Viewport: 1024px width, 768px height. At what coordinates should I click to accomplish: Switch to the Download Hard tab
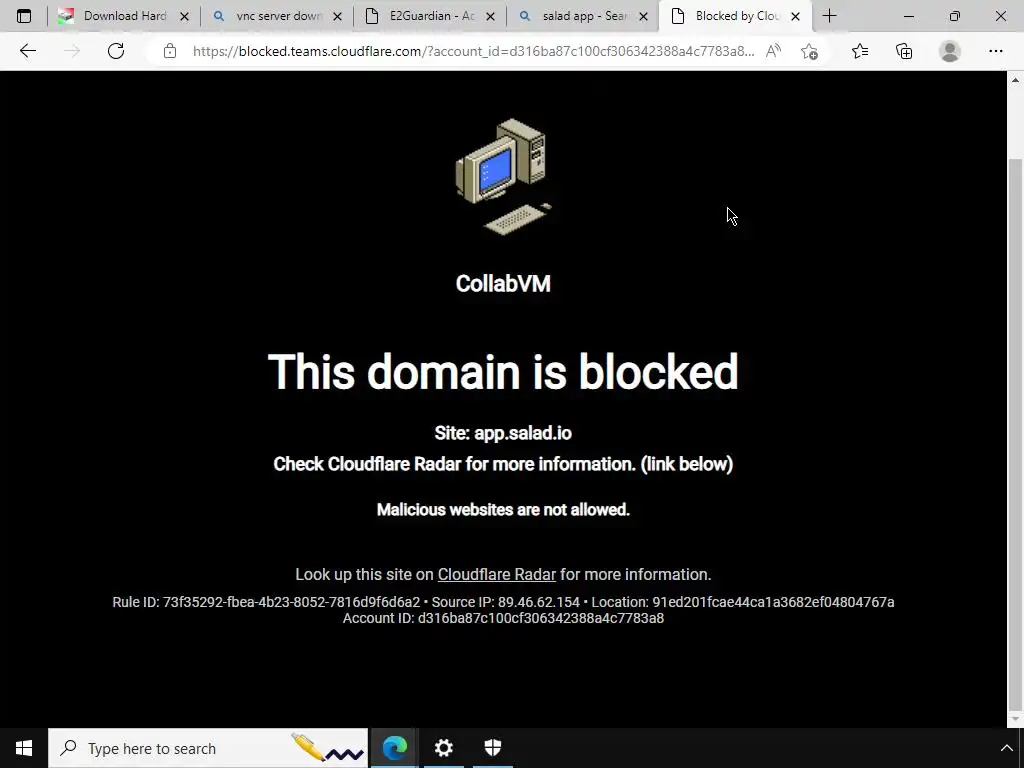click(x=123, y=16)
